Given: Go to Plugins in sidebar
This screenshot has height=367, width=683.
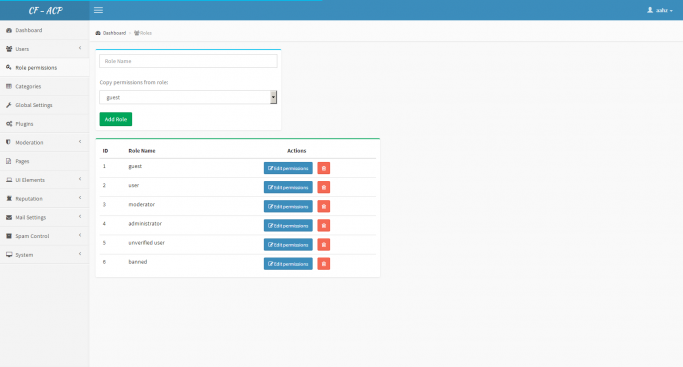Looking at the screenshot, I should click(44, 124).
